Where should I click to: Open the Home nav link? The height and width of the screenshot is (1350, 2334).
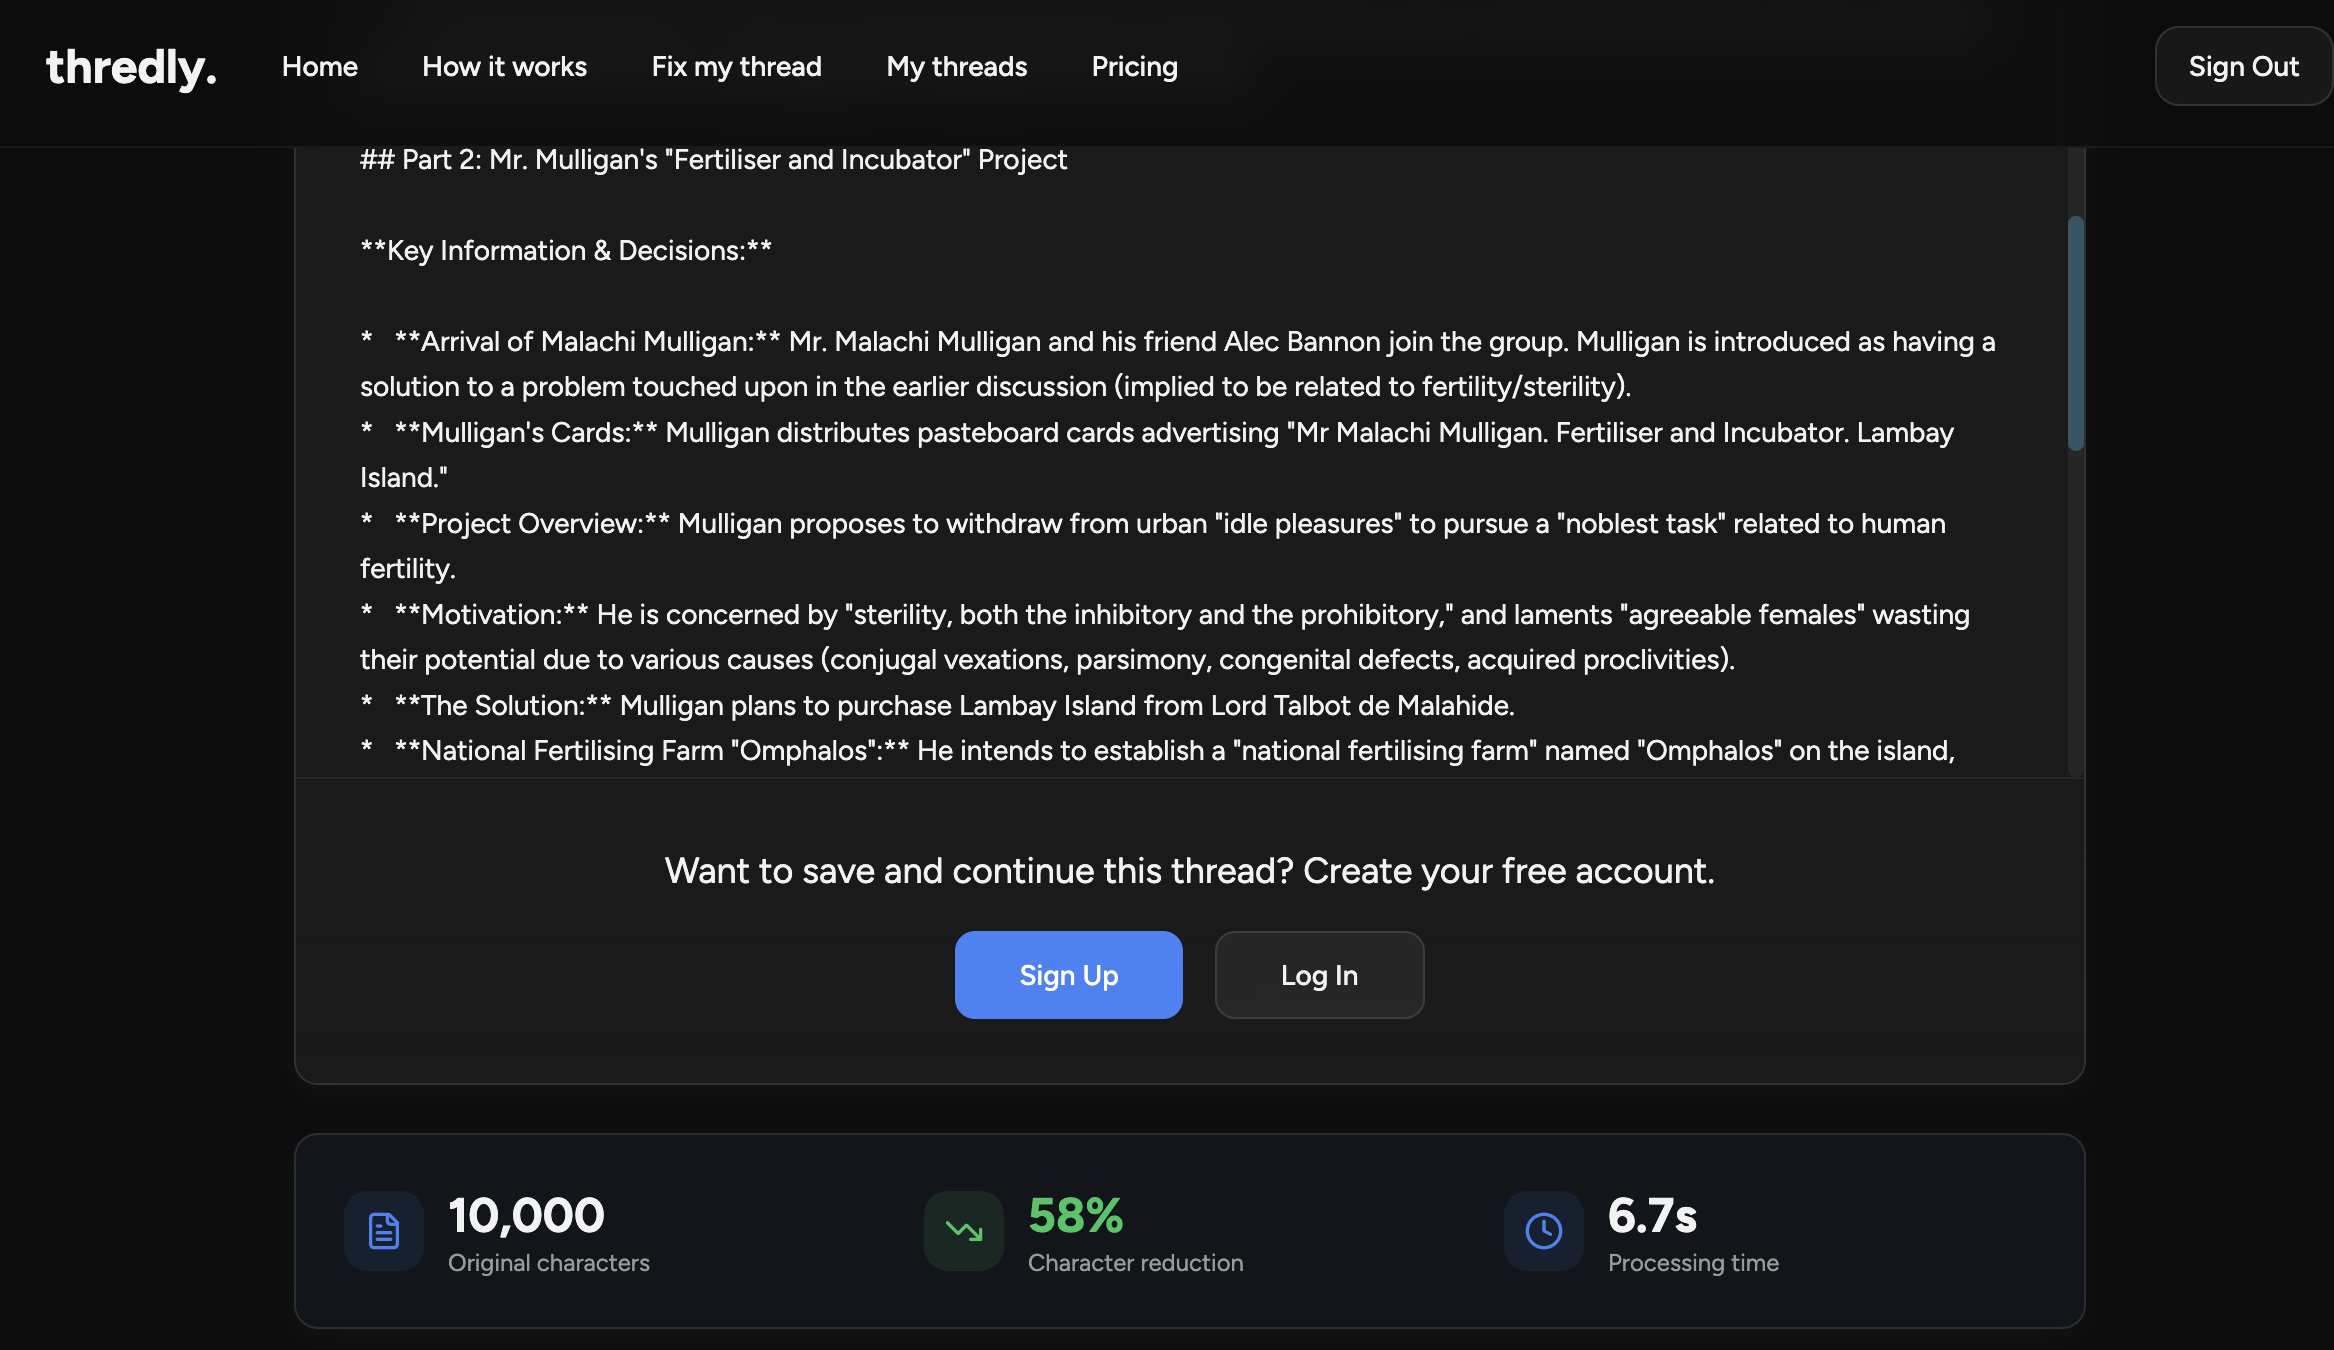tap(319, 67)
